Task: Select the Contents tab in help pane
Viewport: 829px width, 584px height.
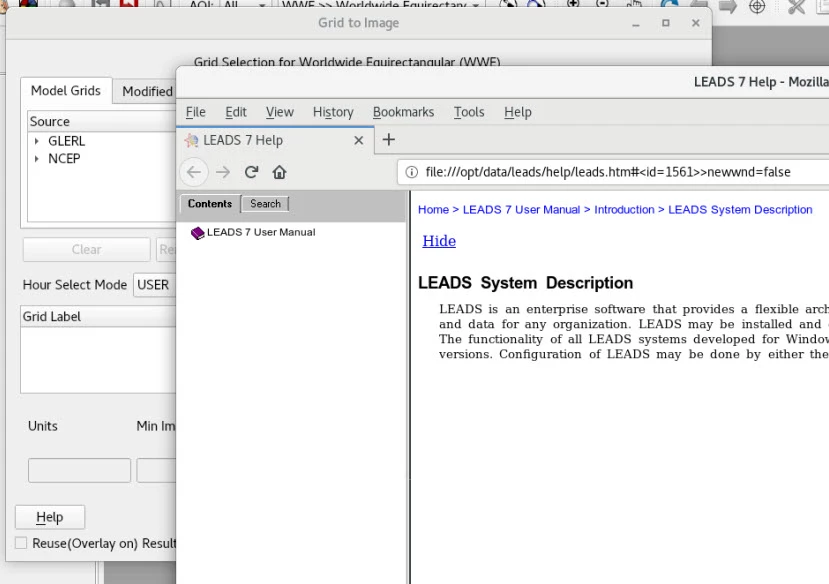Action: click(x=210, y=203)
